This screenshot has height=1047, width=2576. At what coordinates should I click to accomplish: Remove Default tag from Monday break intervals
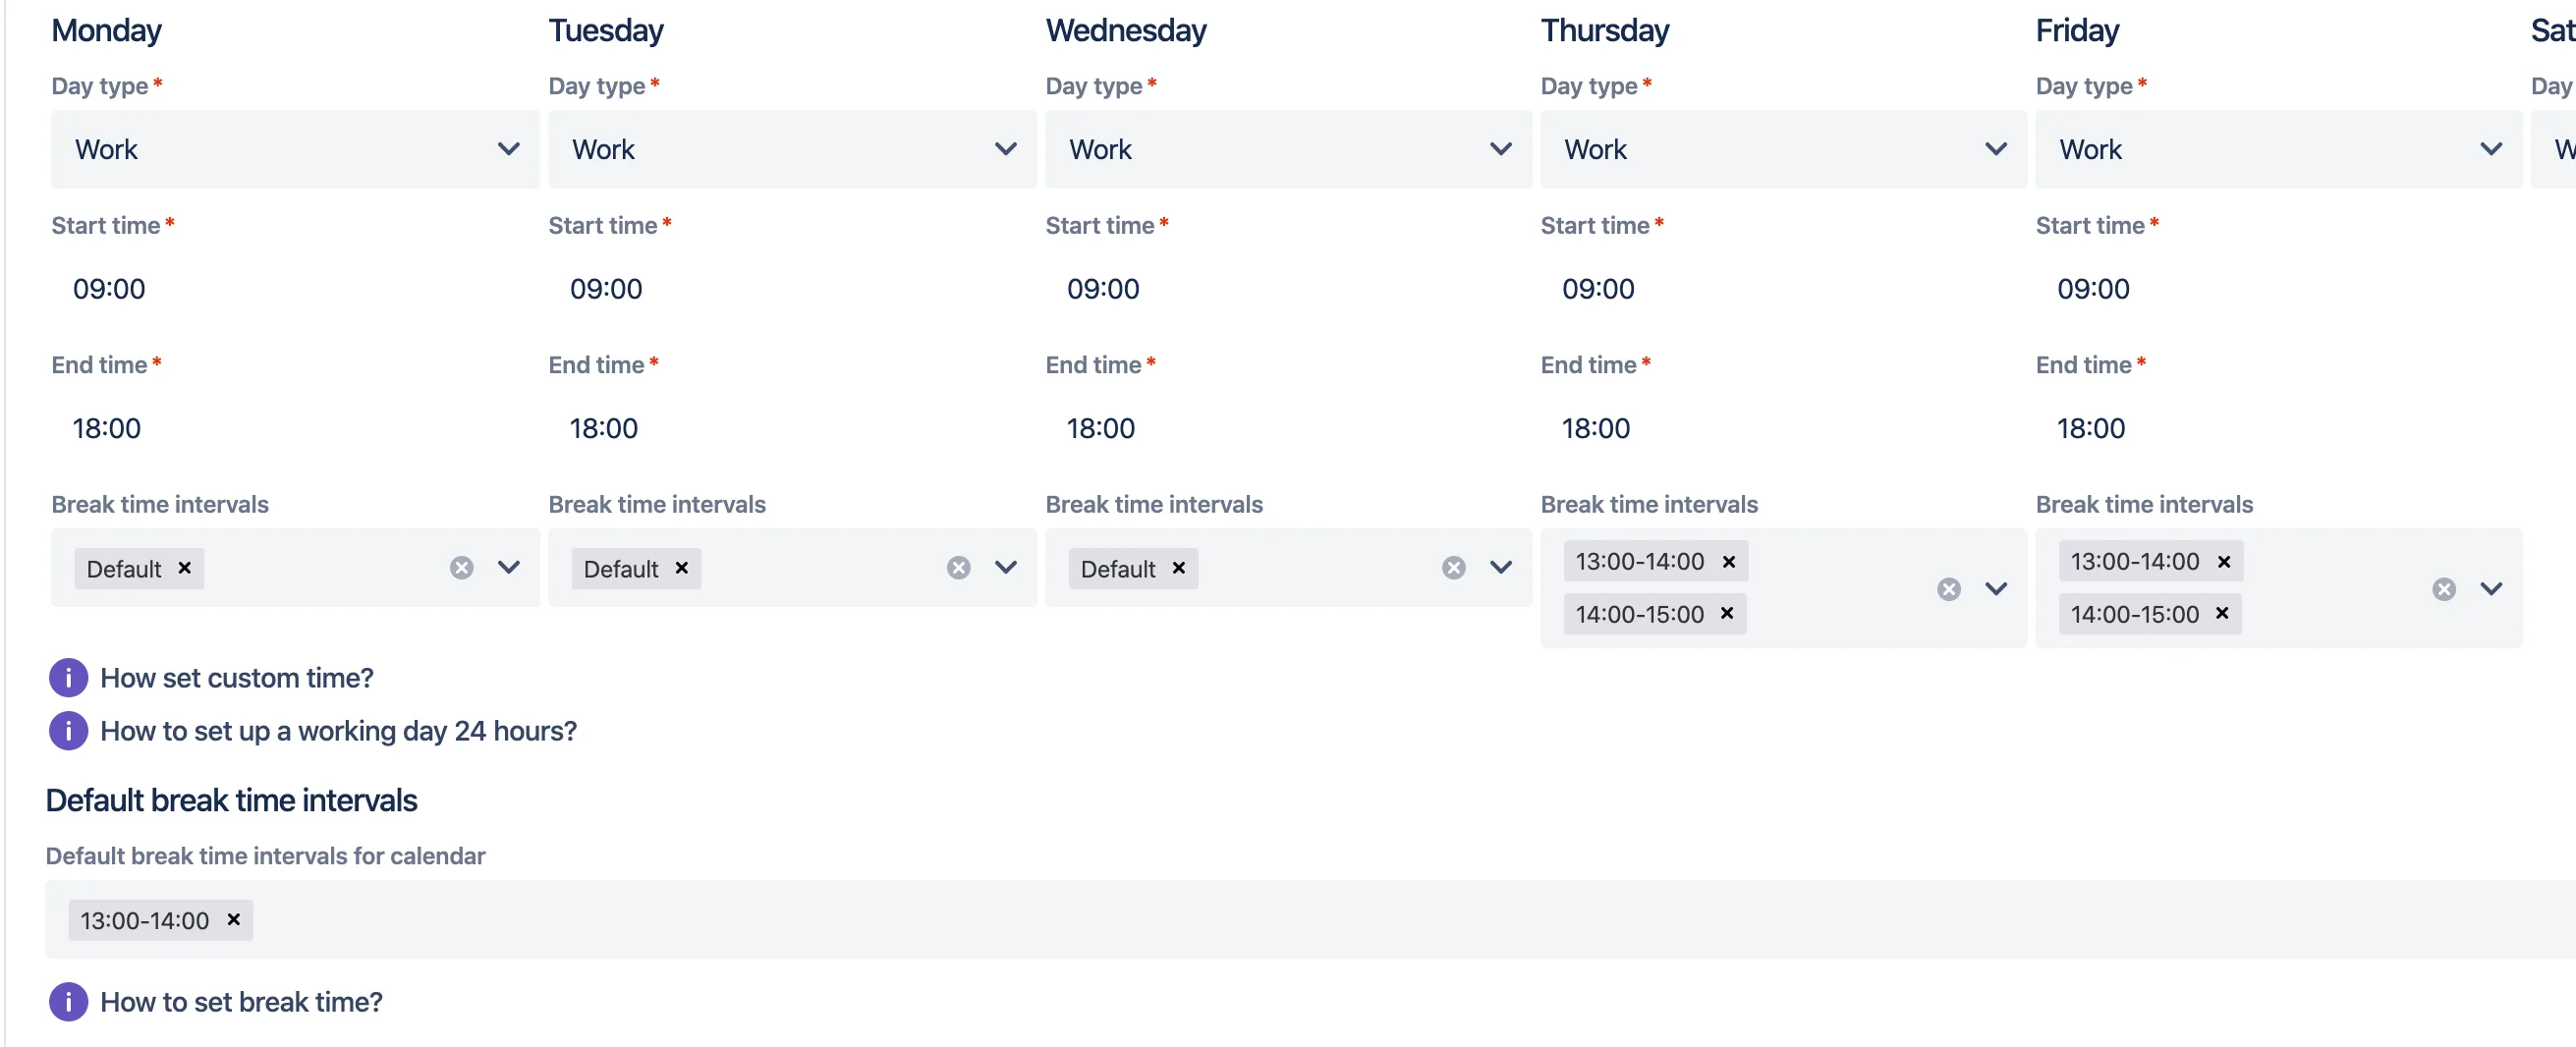point(185,568)
